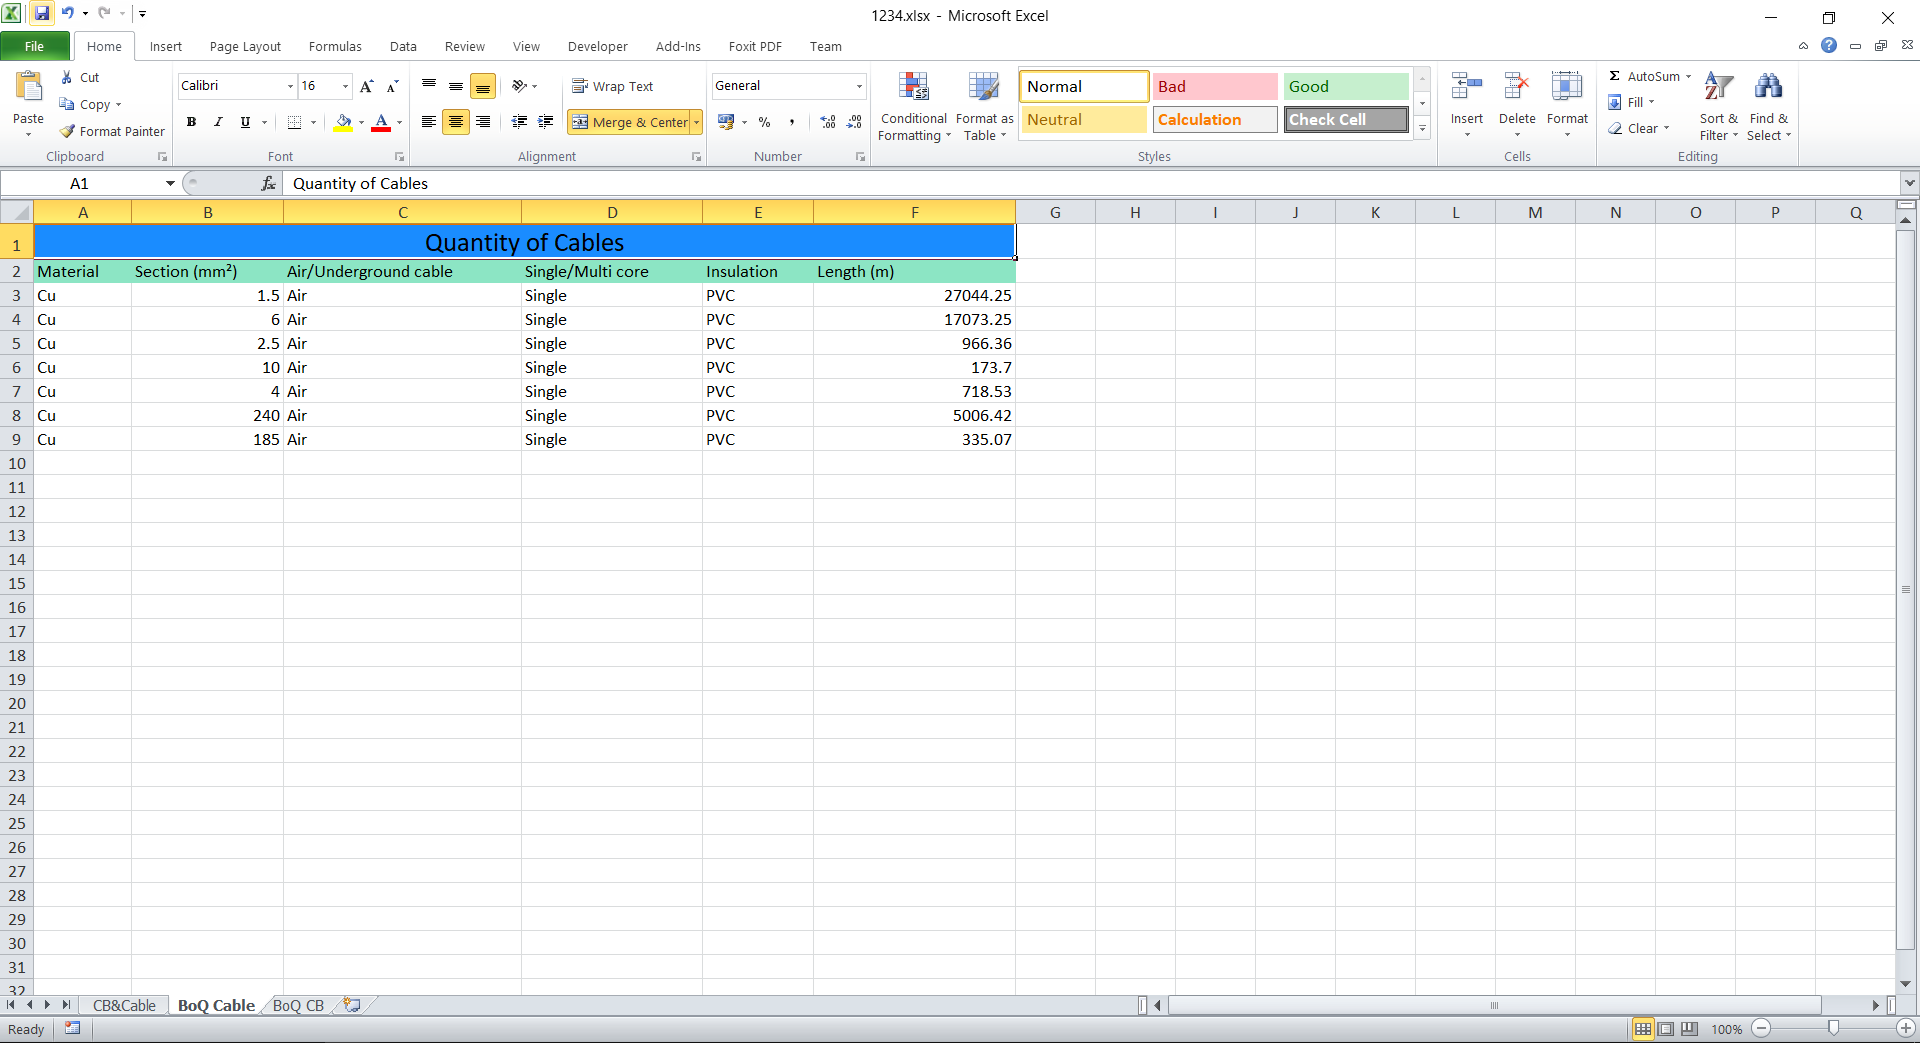Switch to the Insert ribbon tab

coord(166,46)
